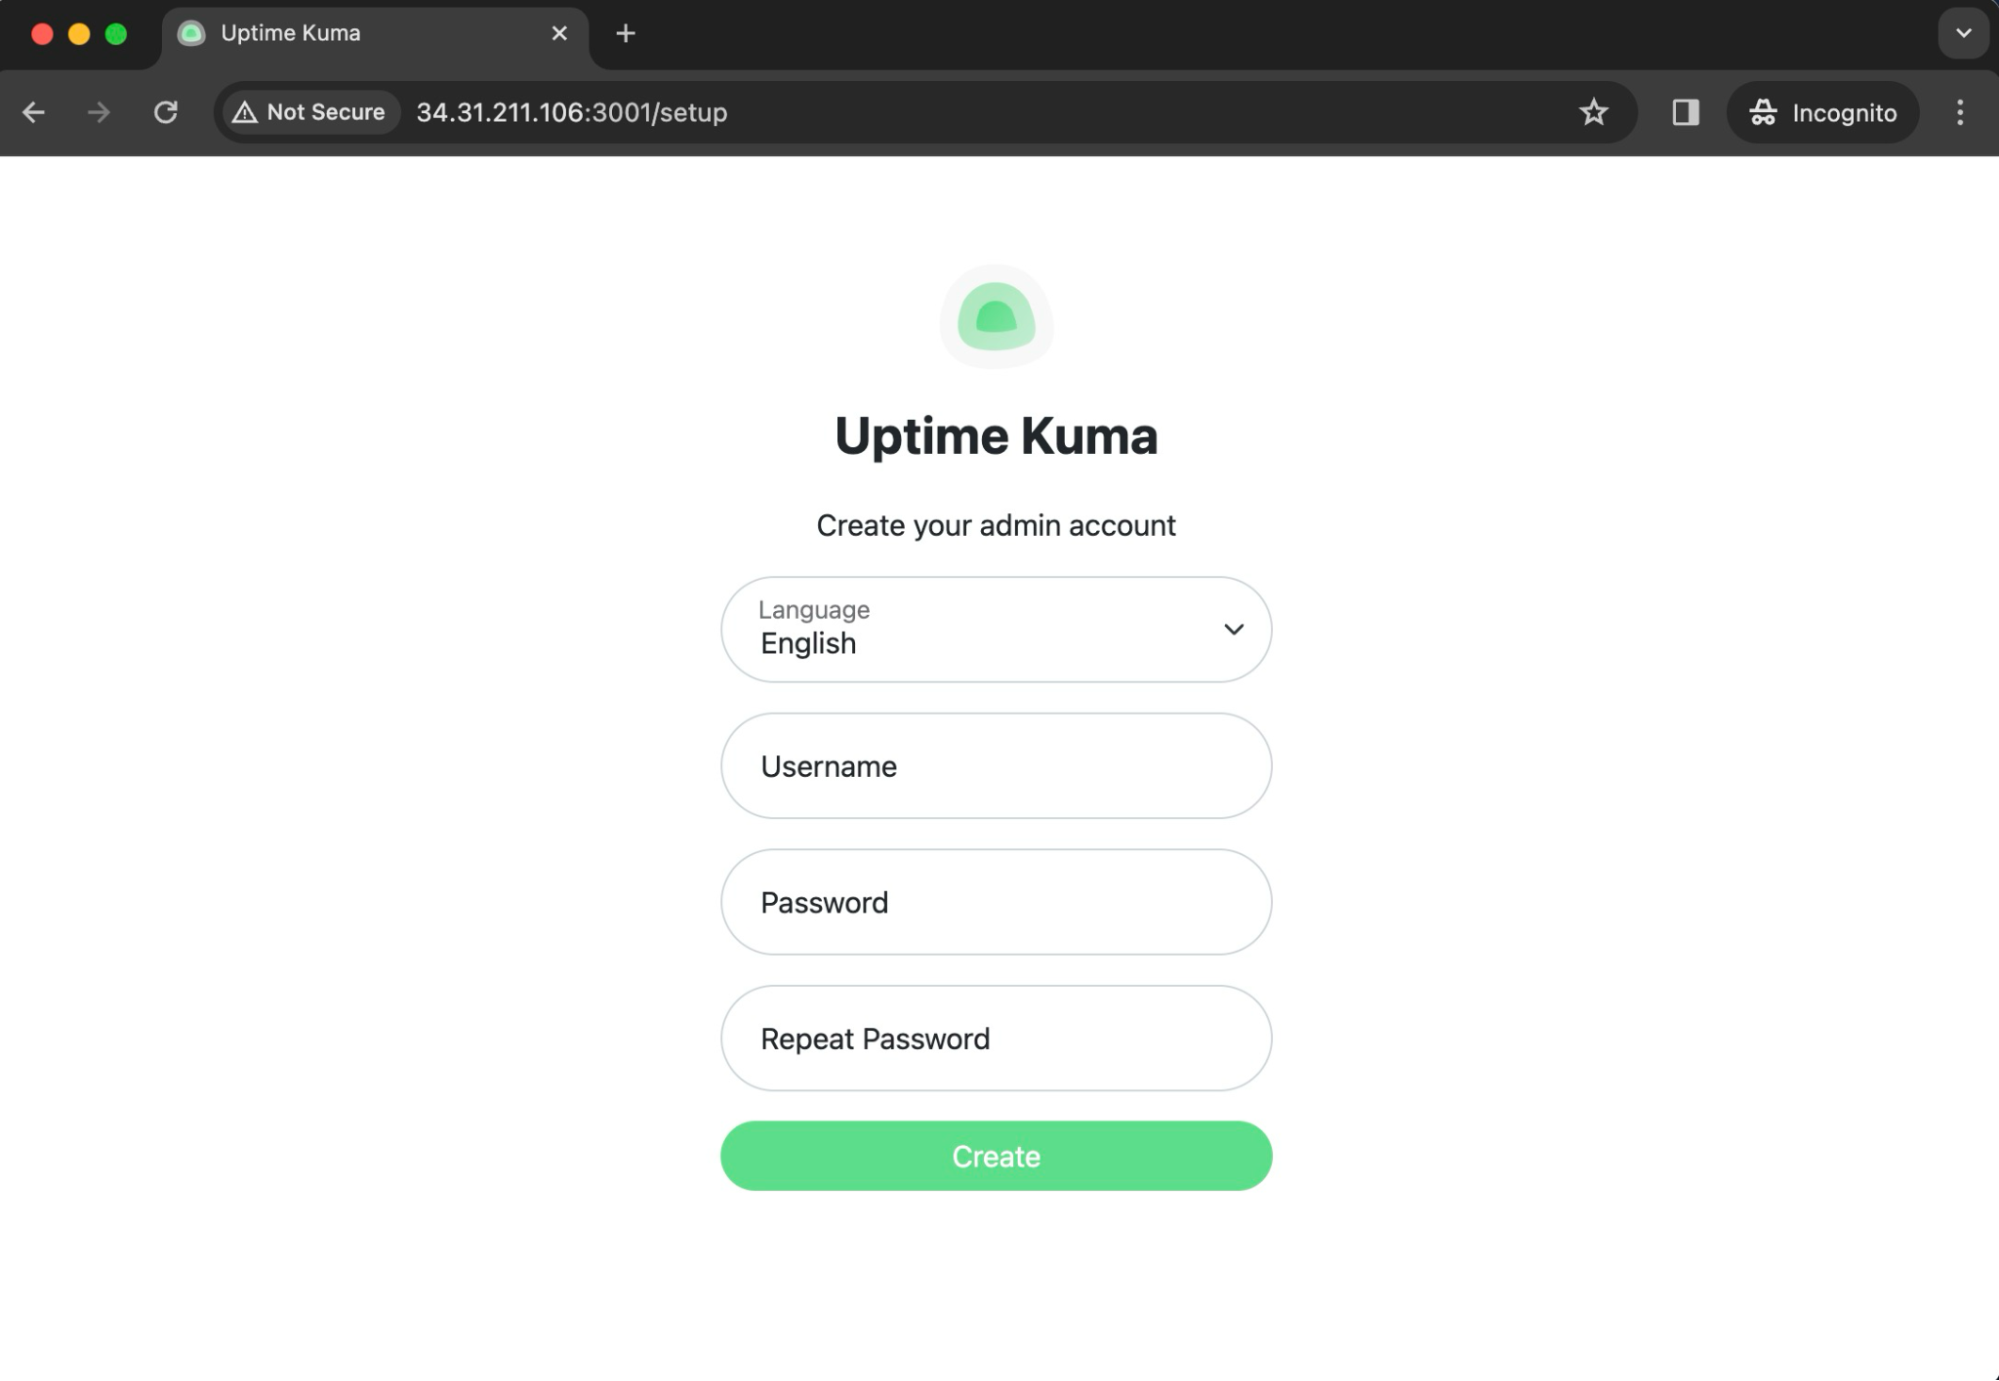Viewport: 1999px width, 1381px height.
Task: Open the browser side panel icon
Action: click(1686, 112)
